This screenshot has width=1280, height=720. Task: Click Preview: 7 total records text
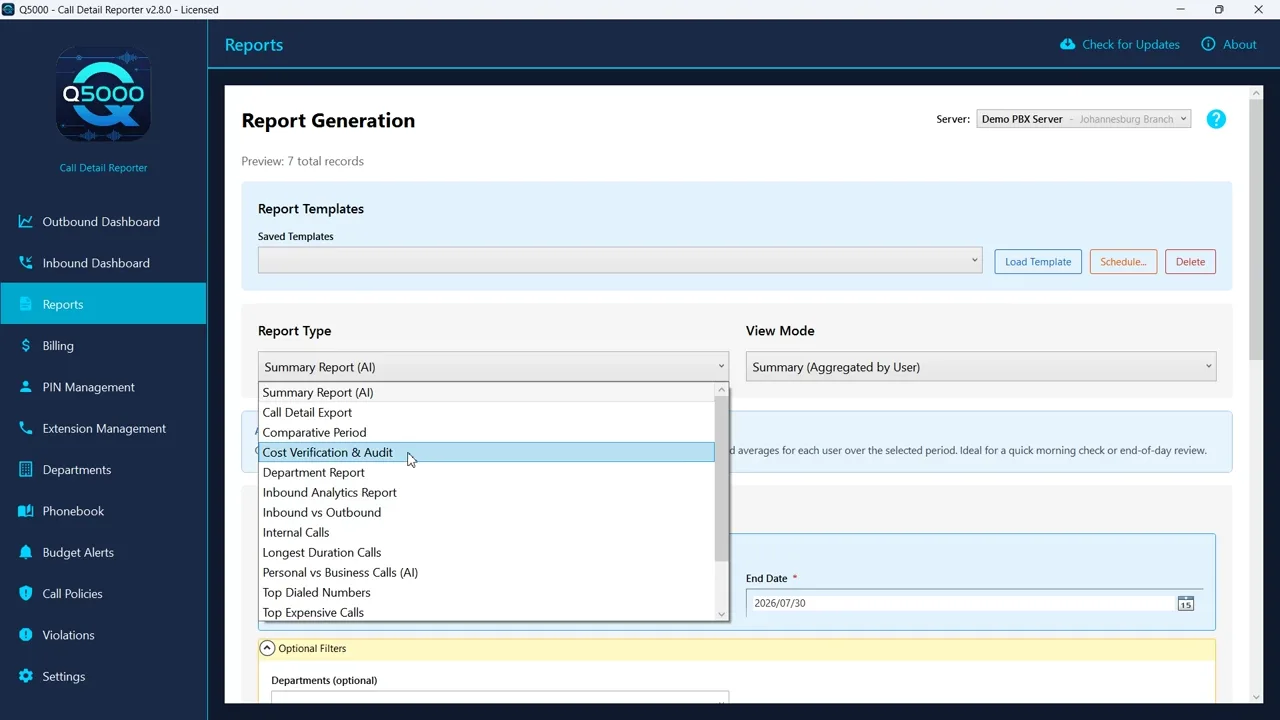[302, 161]
